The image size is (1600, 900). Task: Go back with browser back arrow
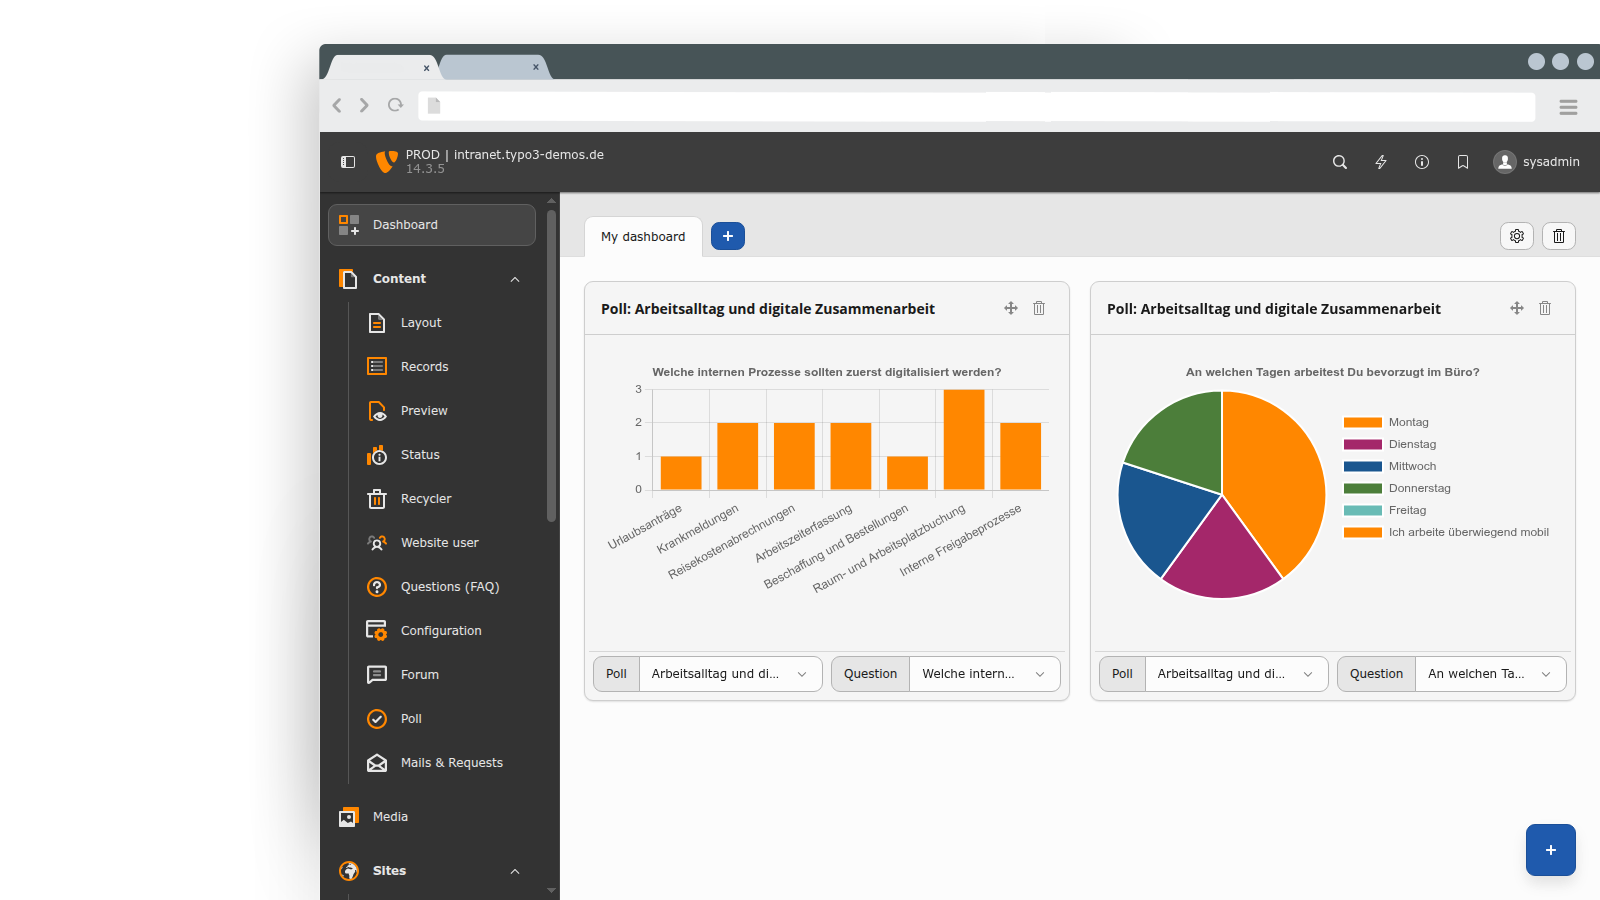click(x=337, y=105)
